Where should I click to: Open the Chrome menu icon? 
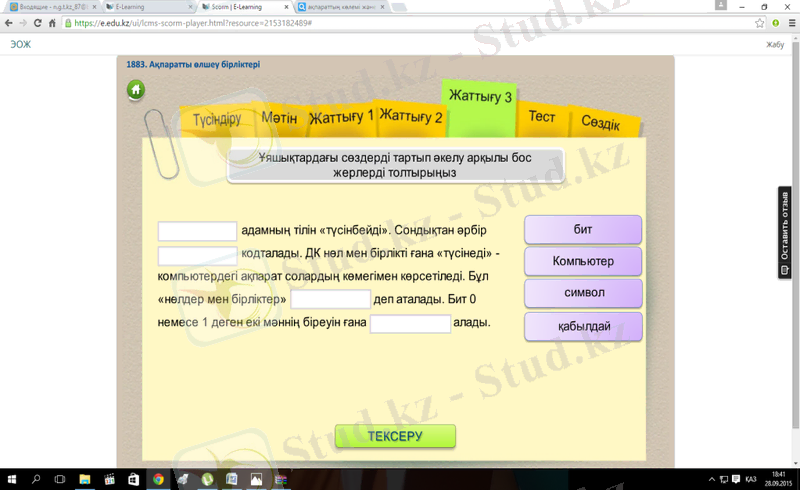(x=790, y=23)
